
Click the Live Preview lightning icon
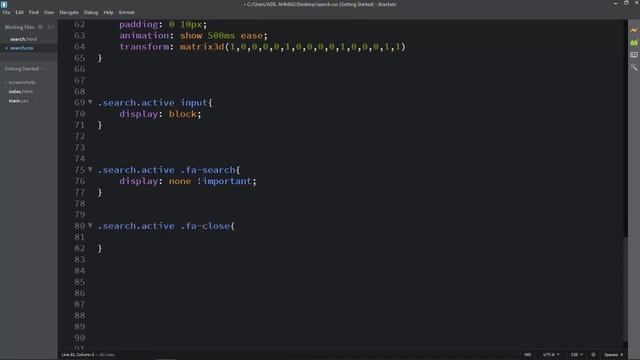tap(634, 31)
